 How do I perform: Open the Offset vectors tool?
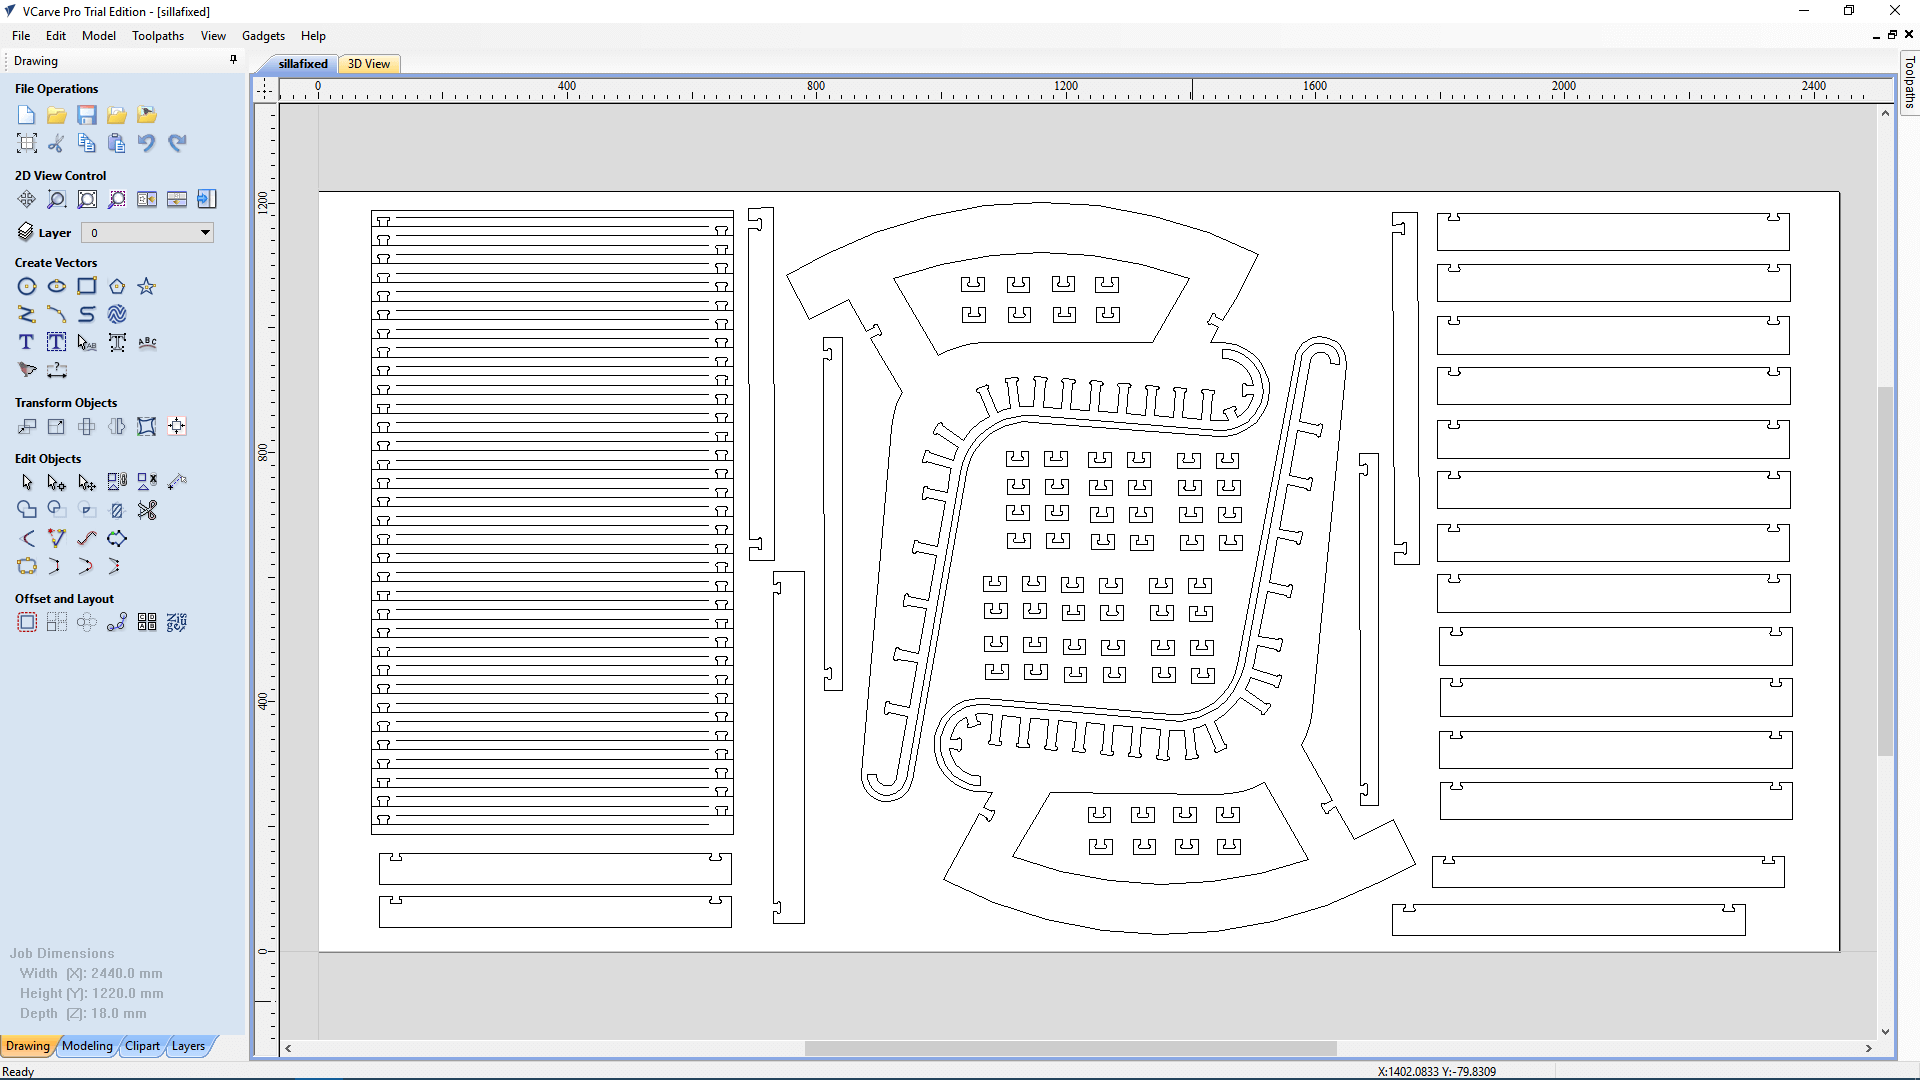click(x=27, y=622)
